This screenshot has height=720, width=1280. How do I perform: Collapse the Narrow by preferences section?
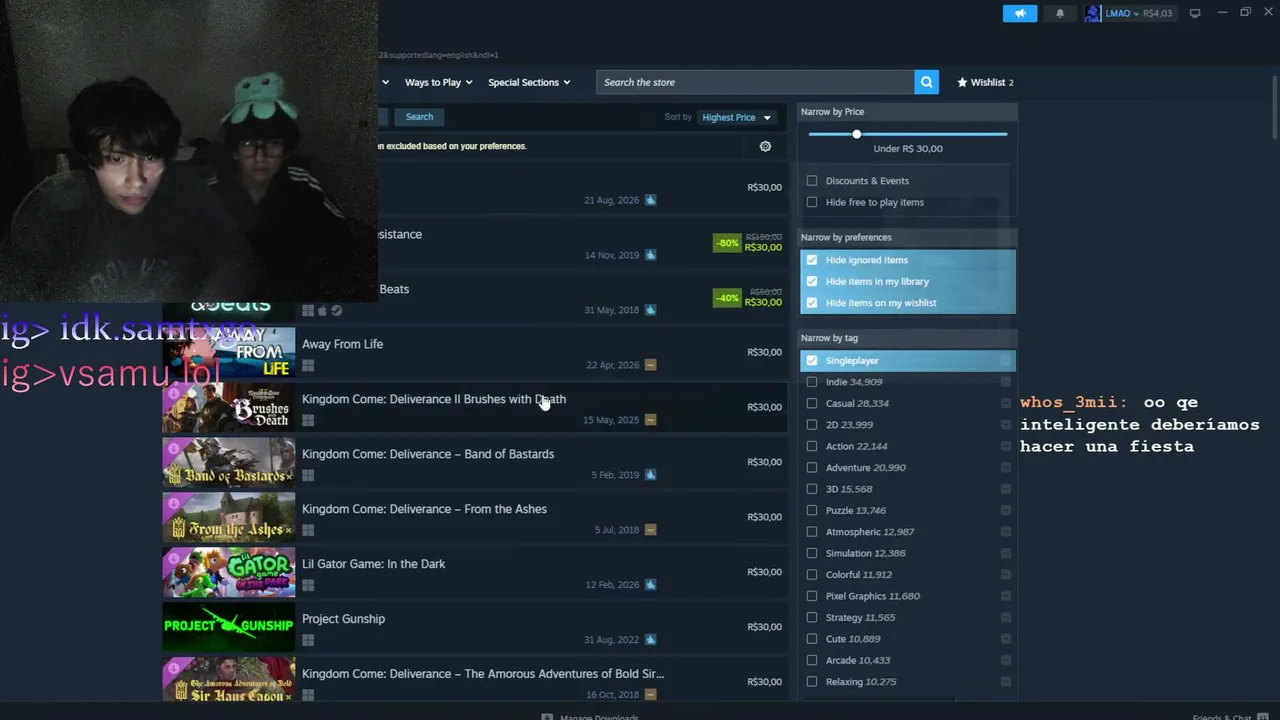coord(908,237)
